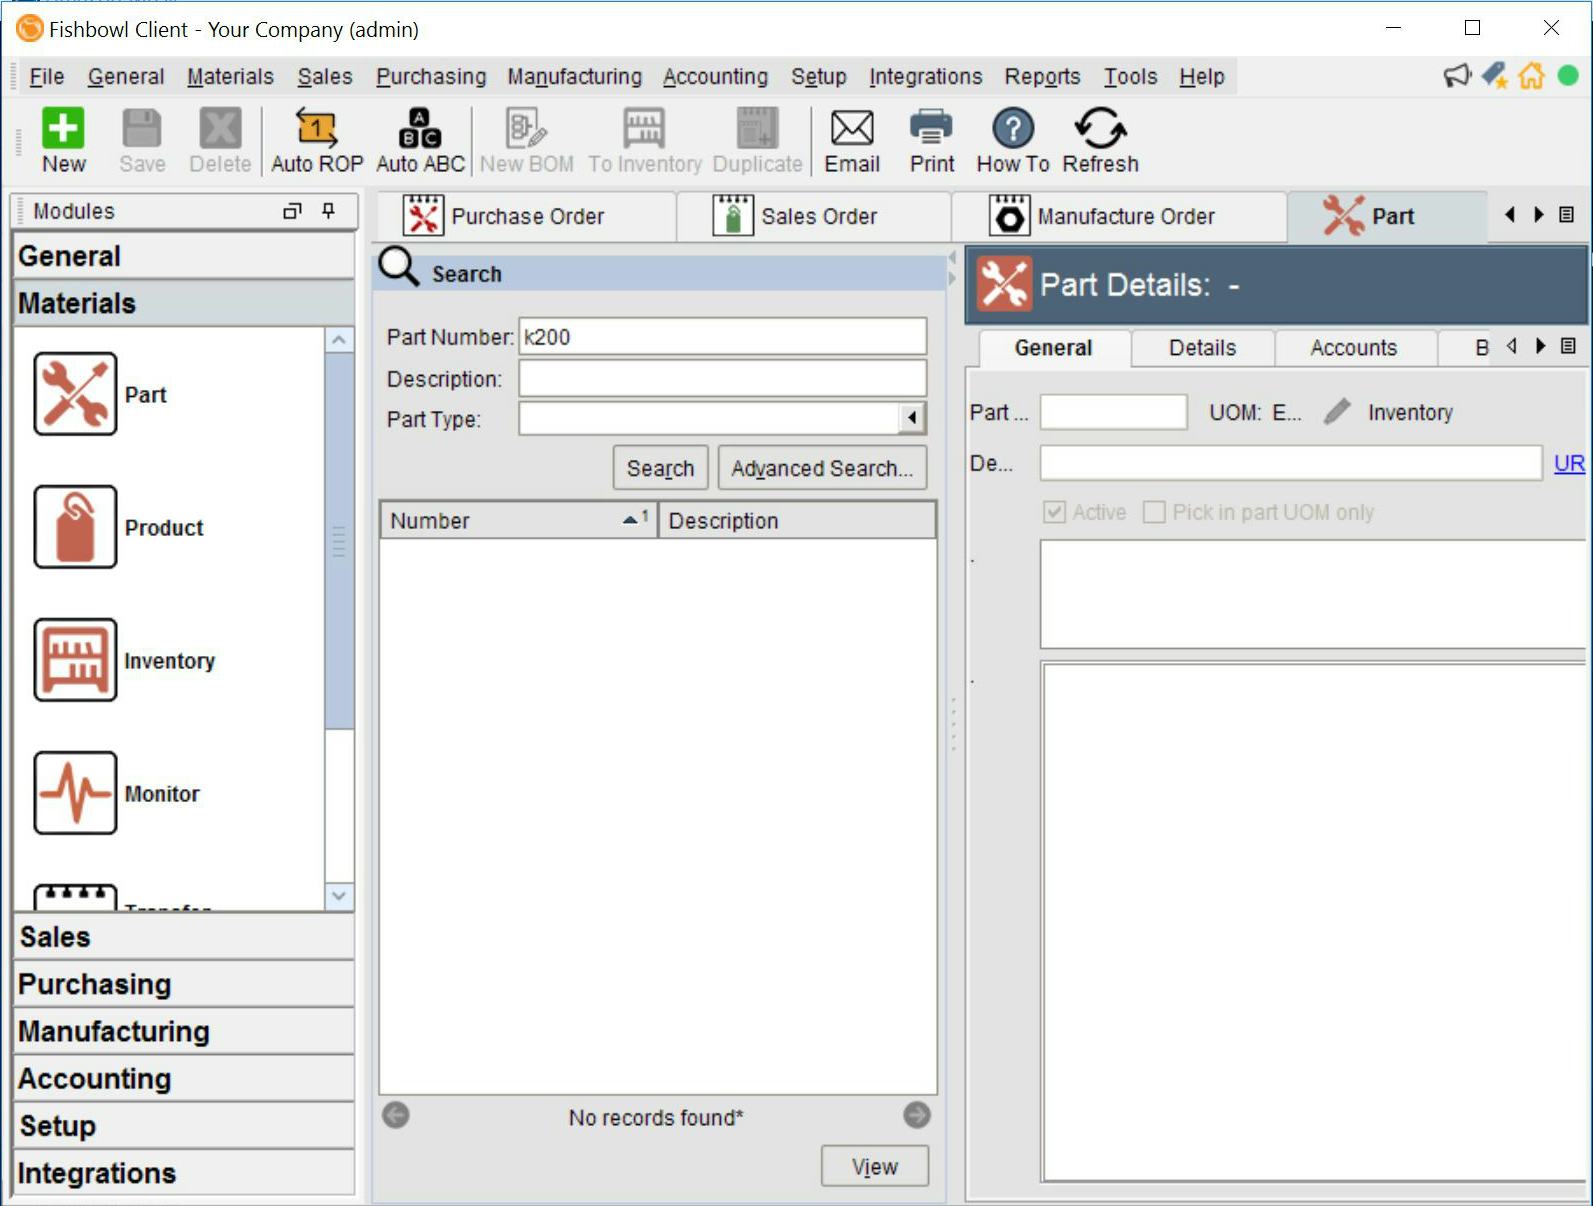Screen dimensions: 1593x1206
Task: Click the Email toolbar icon
Action: point(852,140)
